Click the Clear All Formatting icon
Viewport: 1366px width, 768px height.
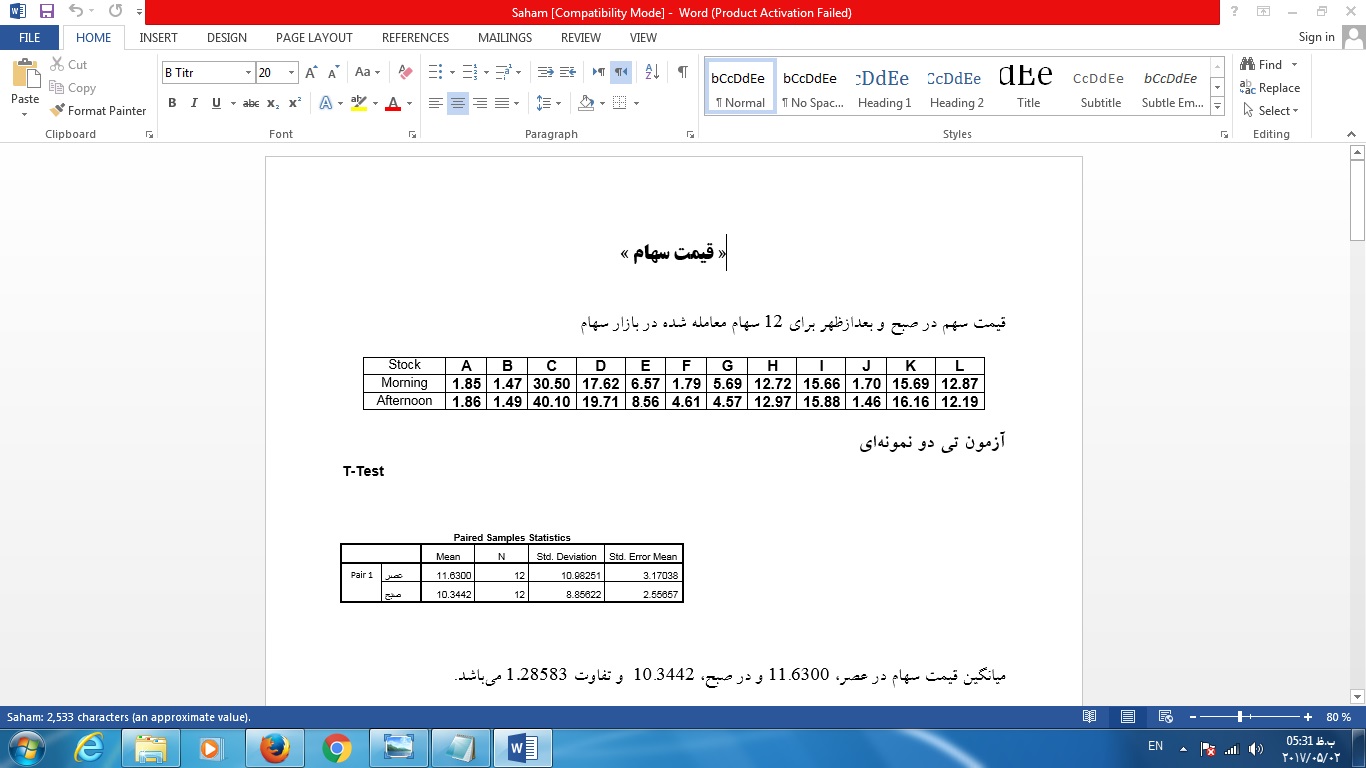(404, 72)
